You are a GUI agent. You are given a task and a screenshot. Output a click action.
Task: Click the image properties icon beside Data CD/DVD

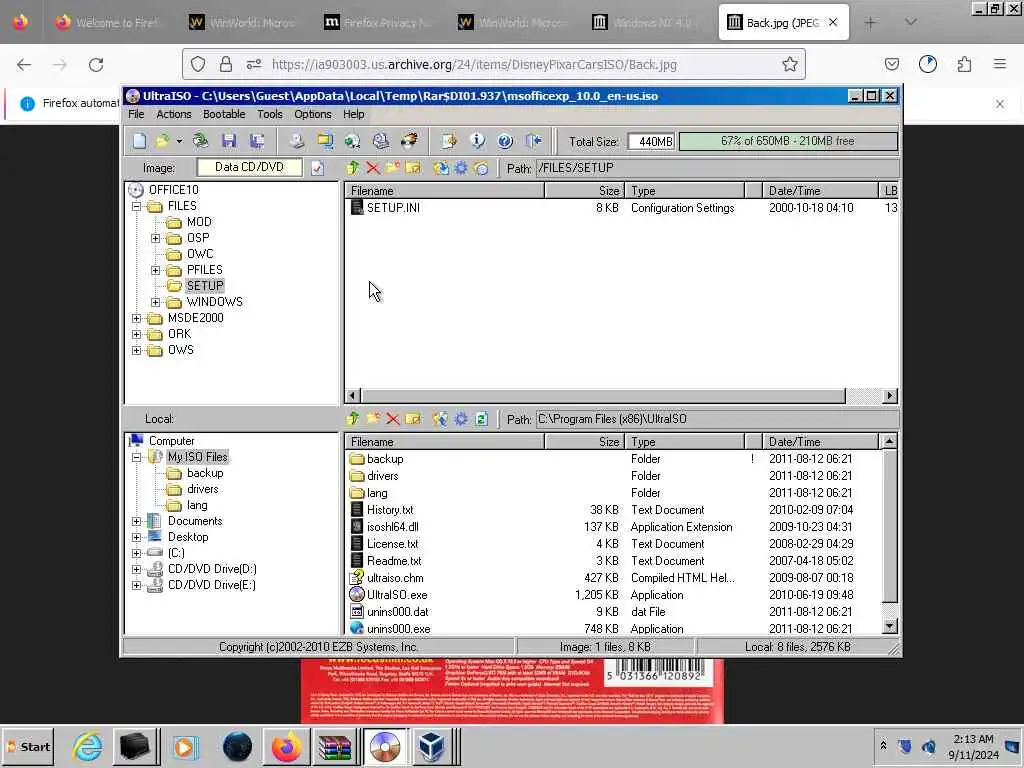(x=317, y=168)
